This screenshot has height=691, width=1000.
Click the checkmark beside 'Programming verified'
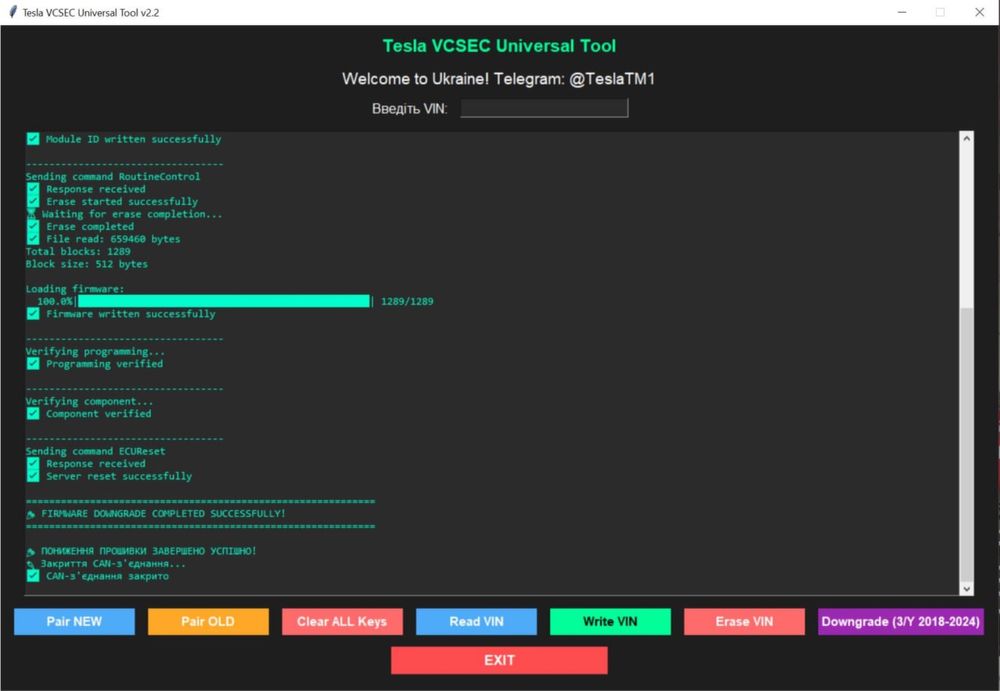33,364
